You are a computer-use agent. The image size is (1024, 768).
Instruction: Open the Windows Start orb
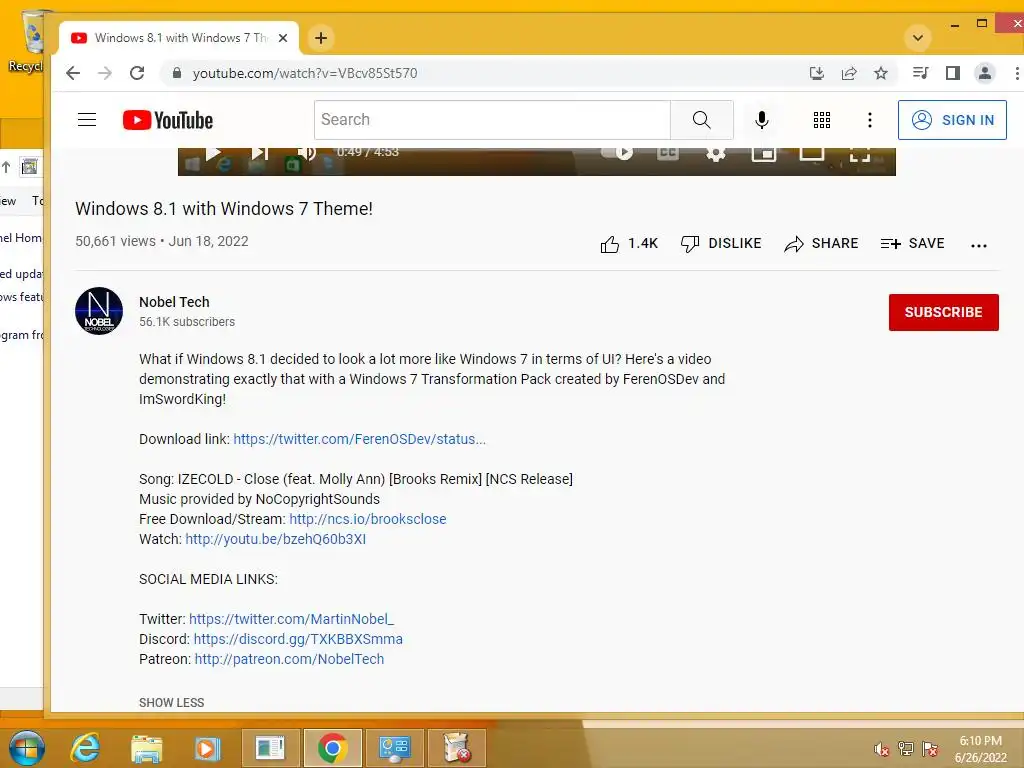click(x=26, y=748)
